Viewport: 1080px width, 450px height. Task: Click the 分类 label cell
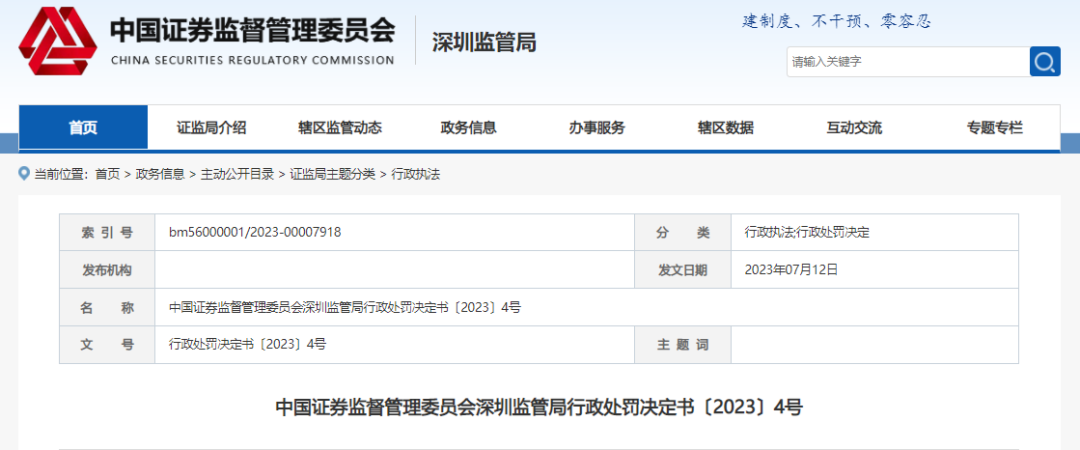(683, 233)
